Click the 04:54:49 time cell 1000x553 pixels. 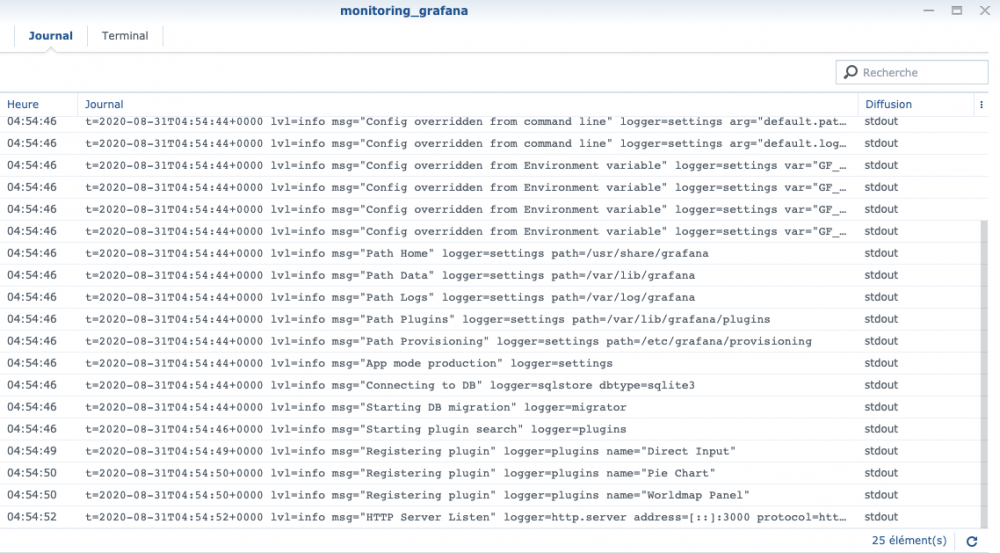coord(32,451)
